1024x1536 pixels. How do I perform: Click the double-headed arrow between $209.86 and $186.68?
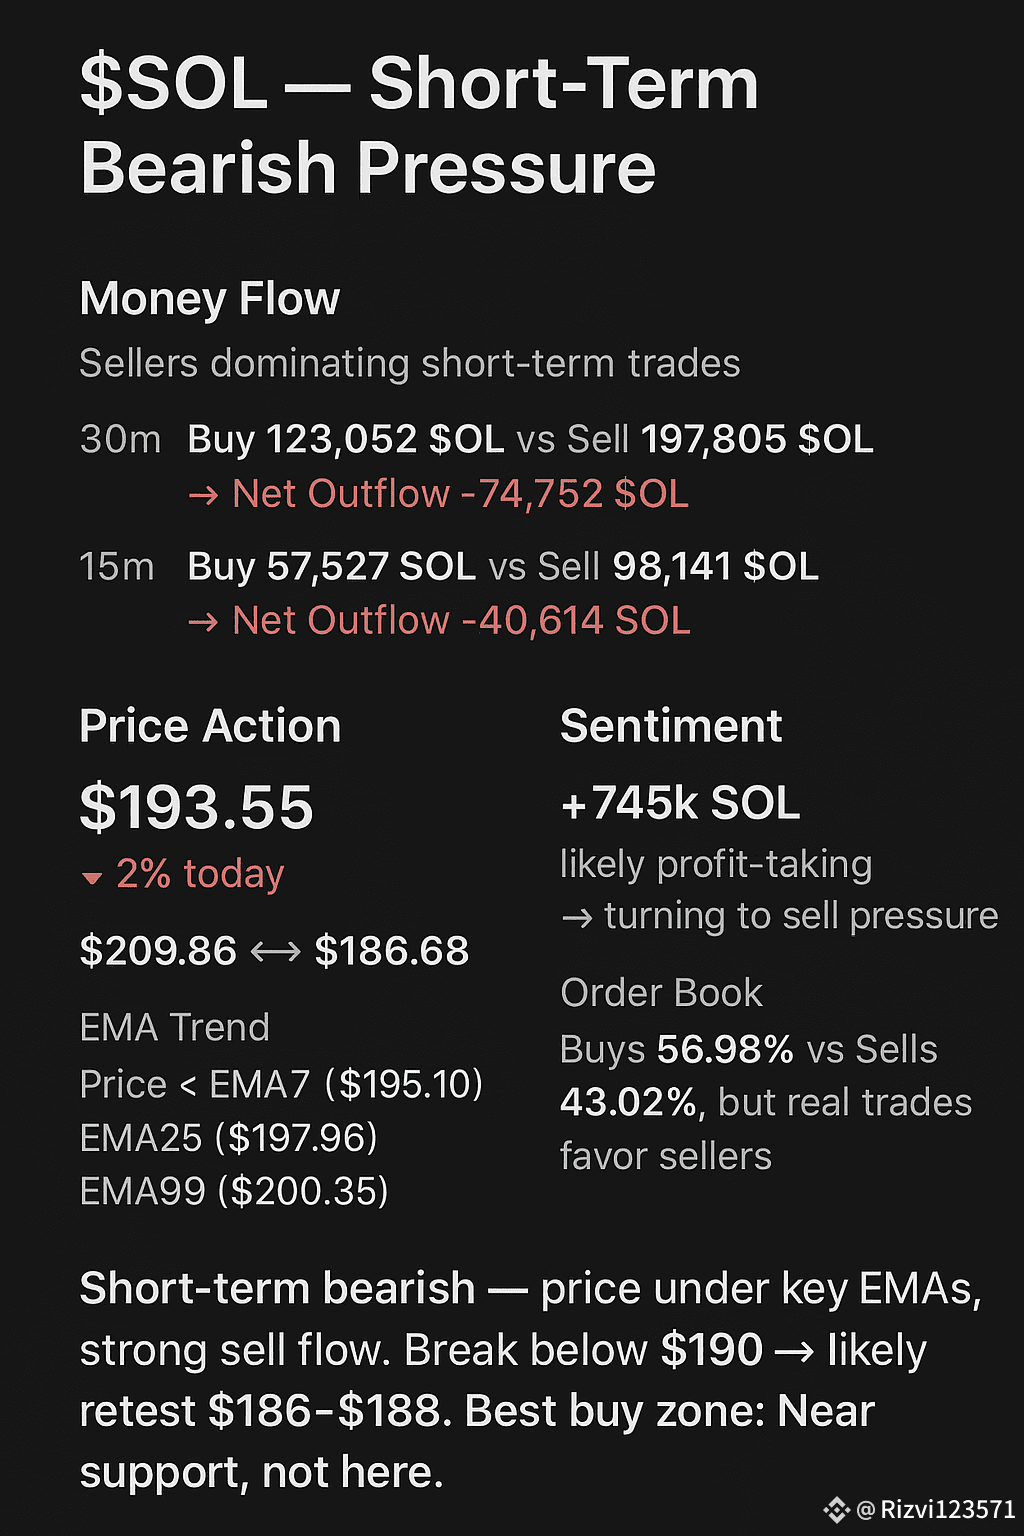(x=275, y=952)
